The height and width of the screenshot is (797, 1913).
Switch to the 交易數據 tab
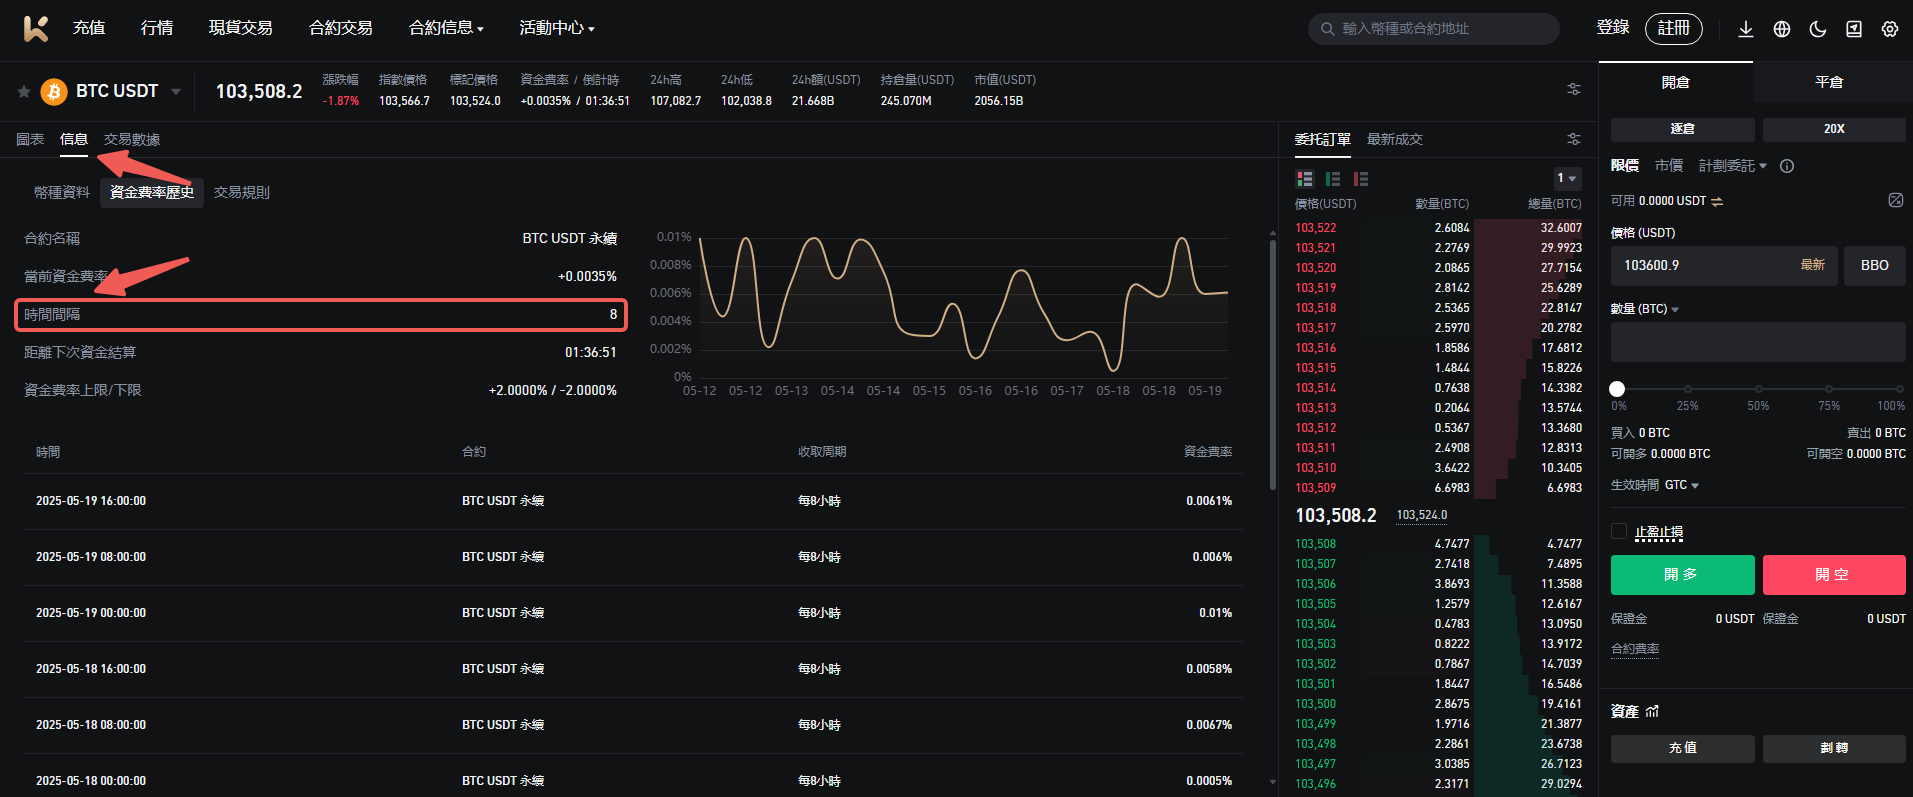132,139
